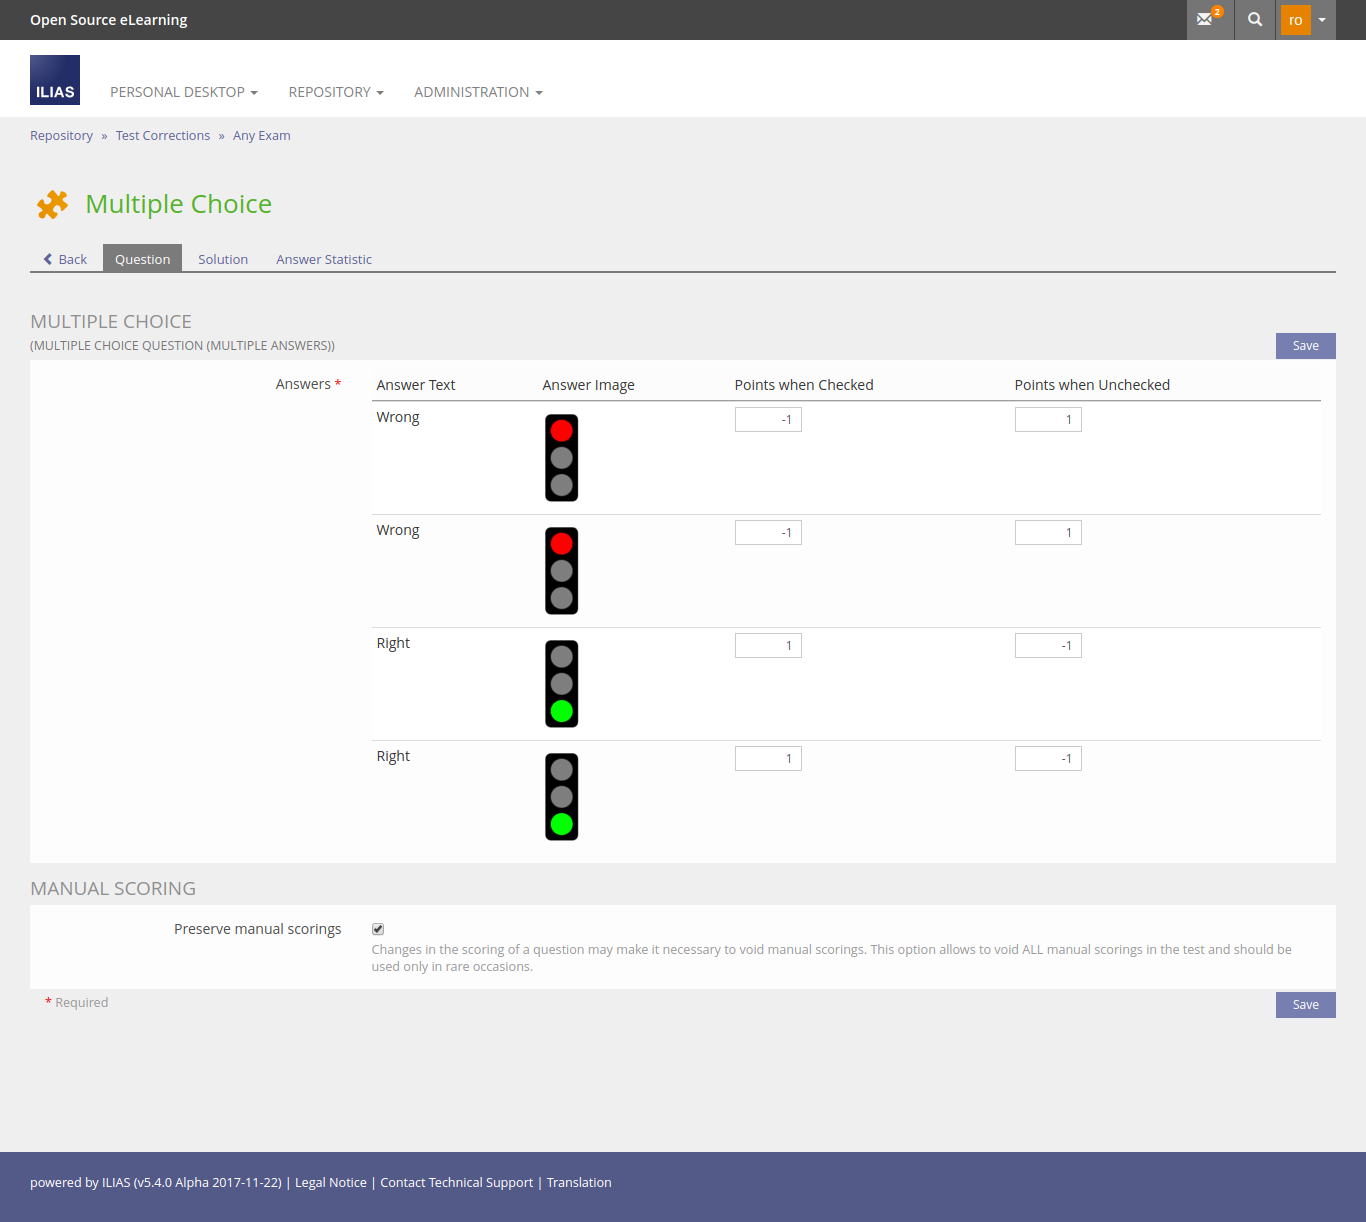1366x1222 pixels.
Task: Click Test Corrections in the breadcrumb
Action: coord(163,136)
